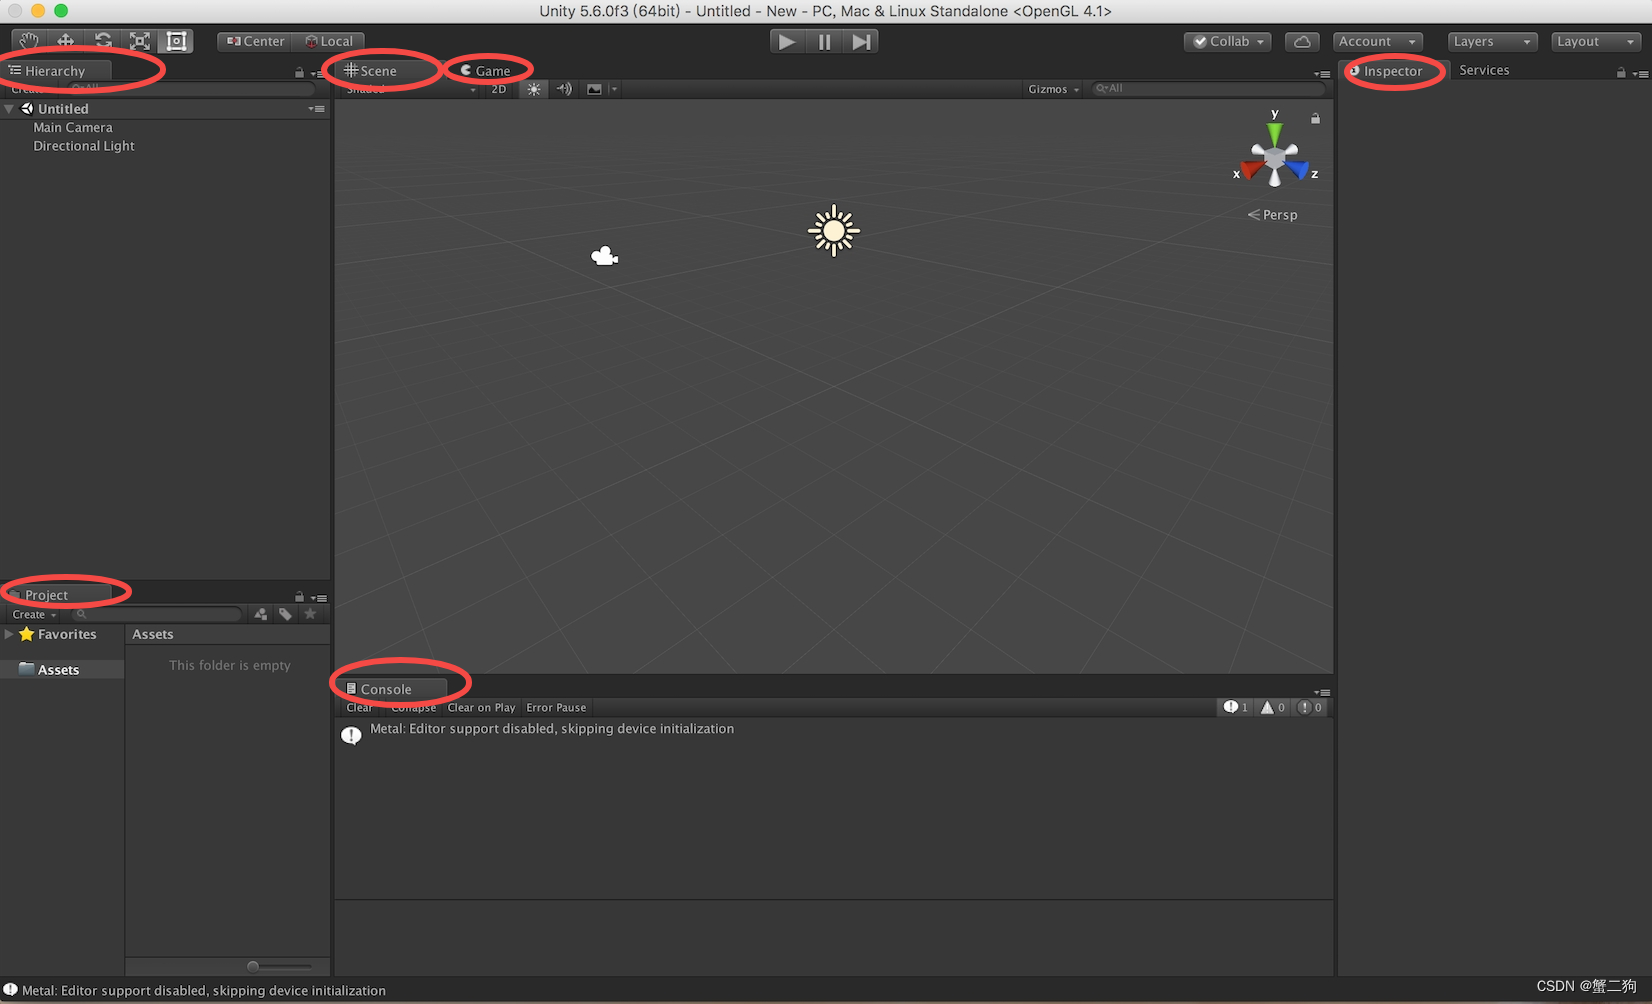The width and height of the screenshot is (1652, 1004).
Task: Open the Console panel options menu
Action: (x=1322, y=692)
